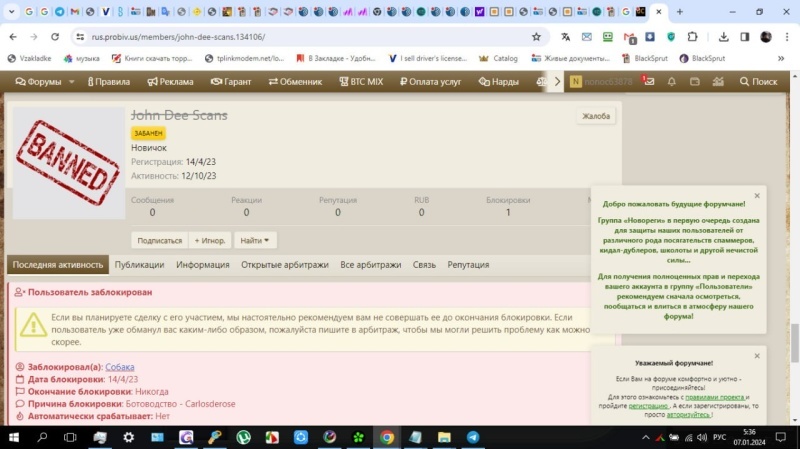Open the BTC MIX menu item
The height and width of the screenshot is (449, 800).
click(x=361, y=82)
